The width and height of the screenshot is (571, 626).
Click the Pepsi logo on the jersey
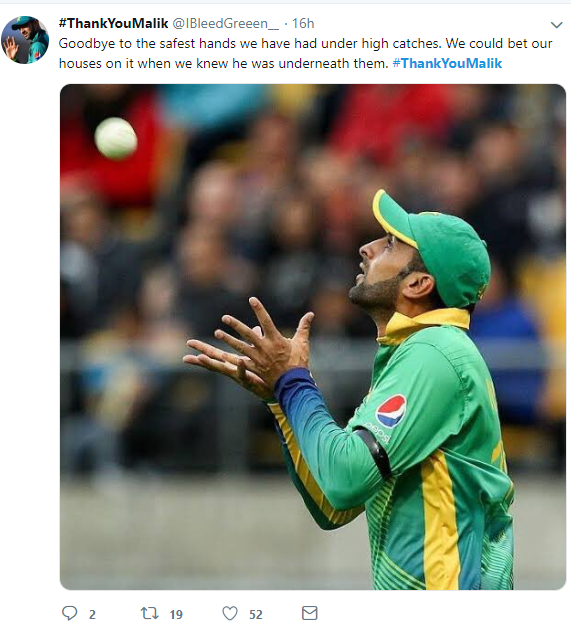(x=391, y=411)
